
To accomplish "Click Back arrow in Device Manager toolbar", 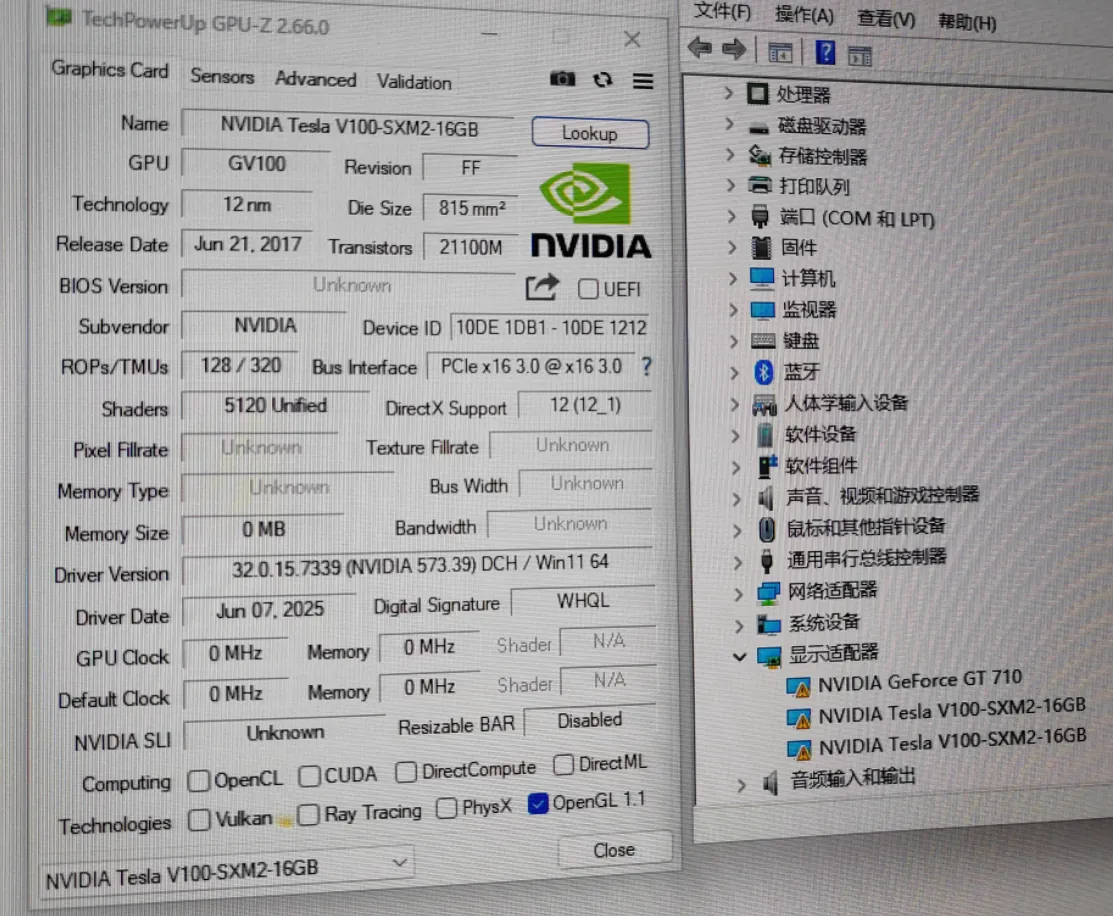I will 700,48.
